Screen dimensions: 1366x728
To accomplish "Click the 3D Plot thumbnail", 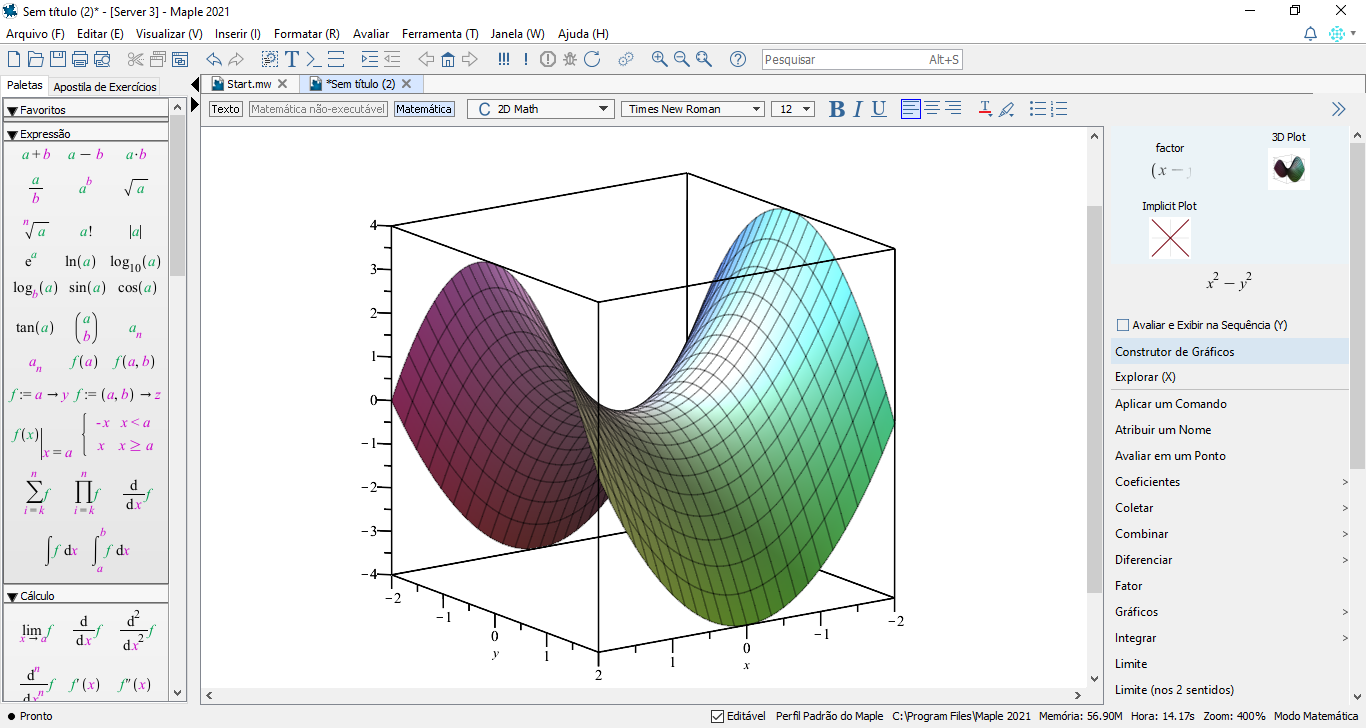I will click(1289, 169).
